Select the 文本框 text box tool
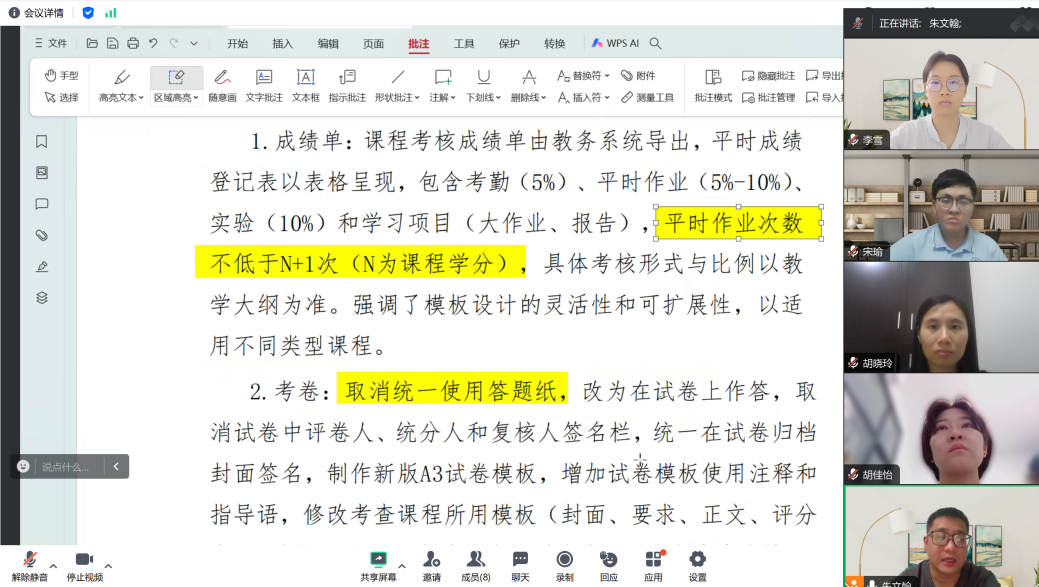 tap(306, 85)
